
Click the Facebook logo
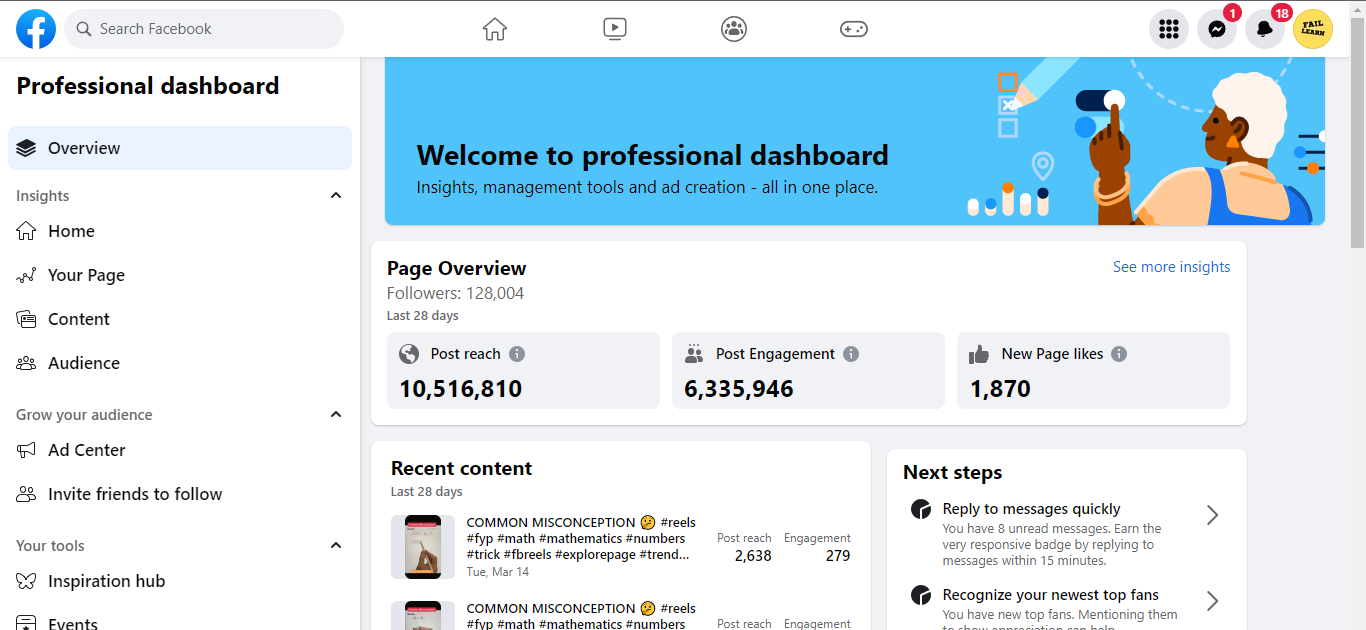[x=36, y=29]
